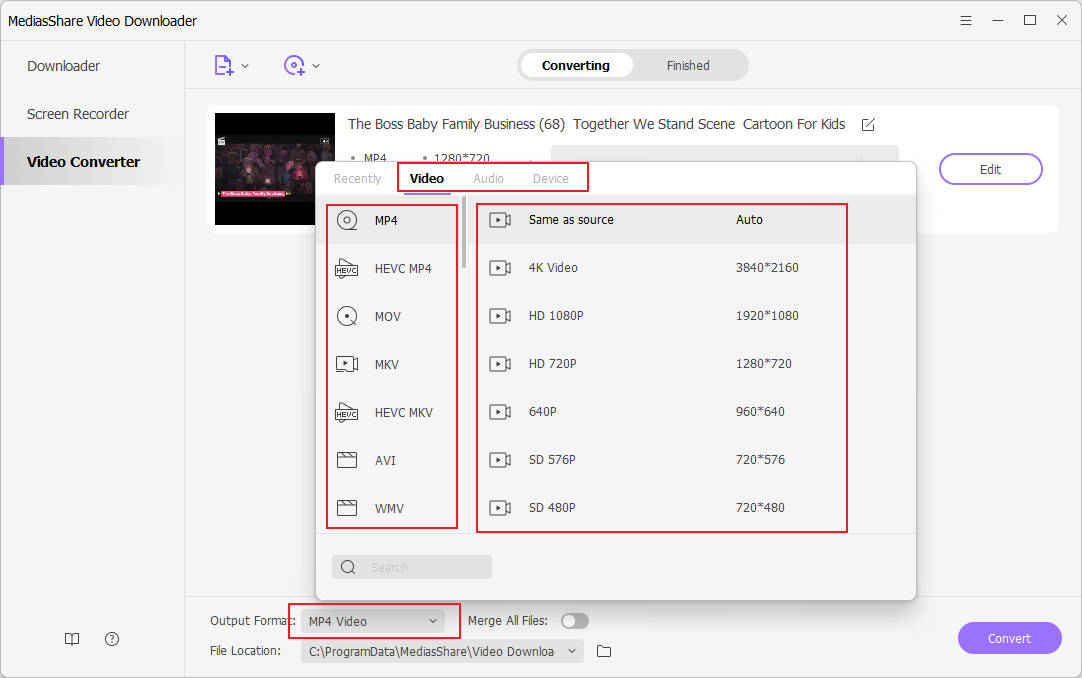This screenshot has height=678, width=1082.
Task: Click the Boss Baby Family Business video title
Action: pyautogui.click(x=596, y=124)
